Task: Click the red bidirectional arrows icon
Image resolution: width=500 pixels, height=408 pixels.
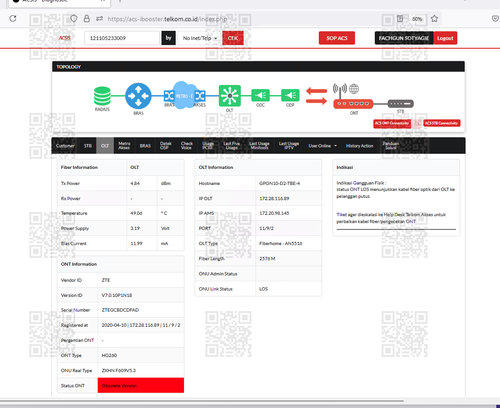Action: tap(316, 96)
